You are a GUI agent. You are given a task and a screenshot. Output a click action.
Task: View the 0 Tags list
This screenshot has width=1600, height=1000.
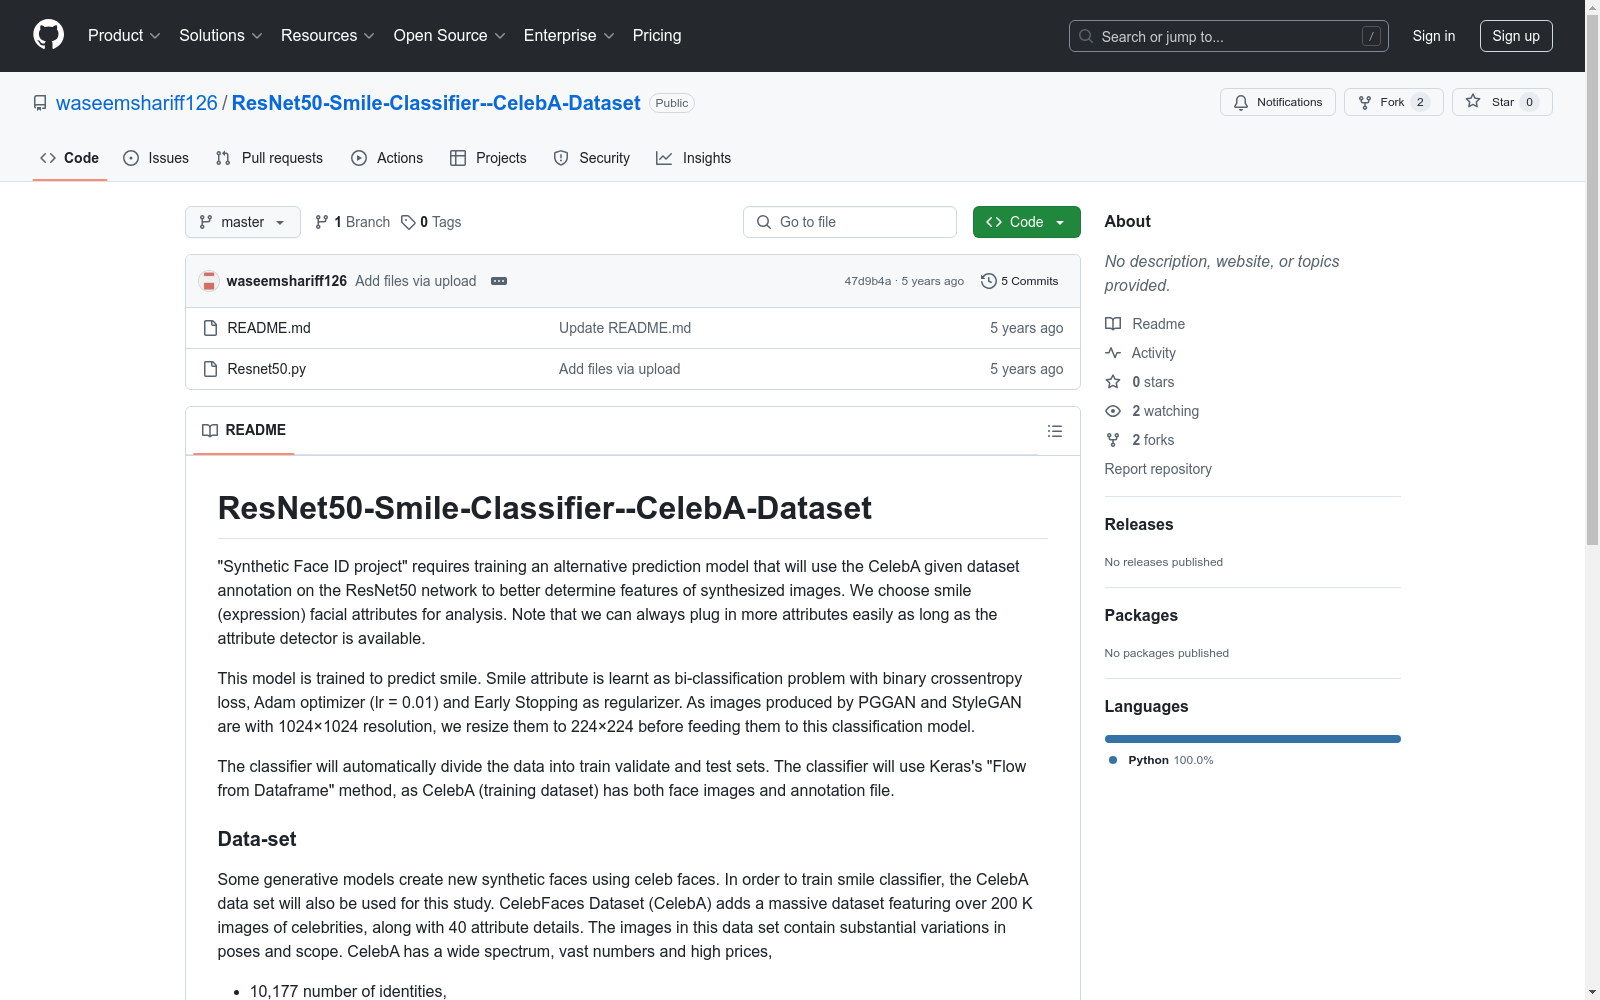431,222
